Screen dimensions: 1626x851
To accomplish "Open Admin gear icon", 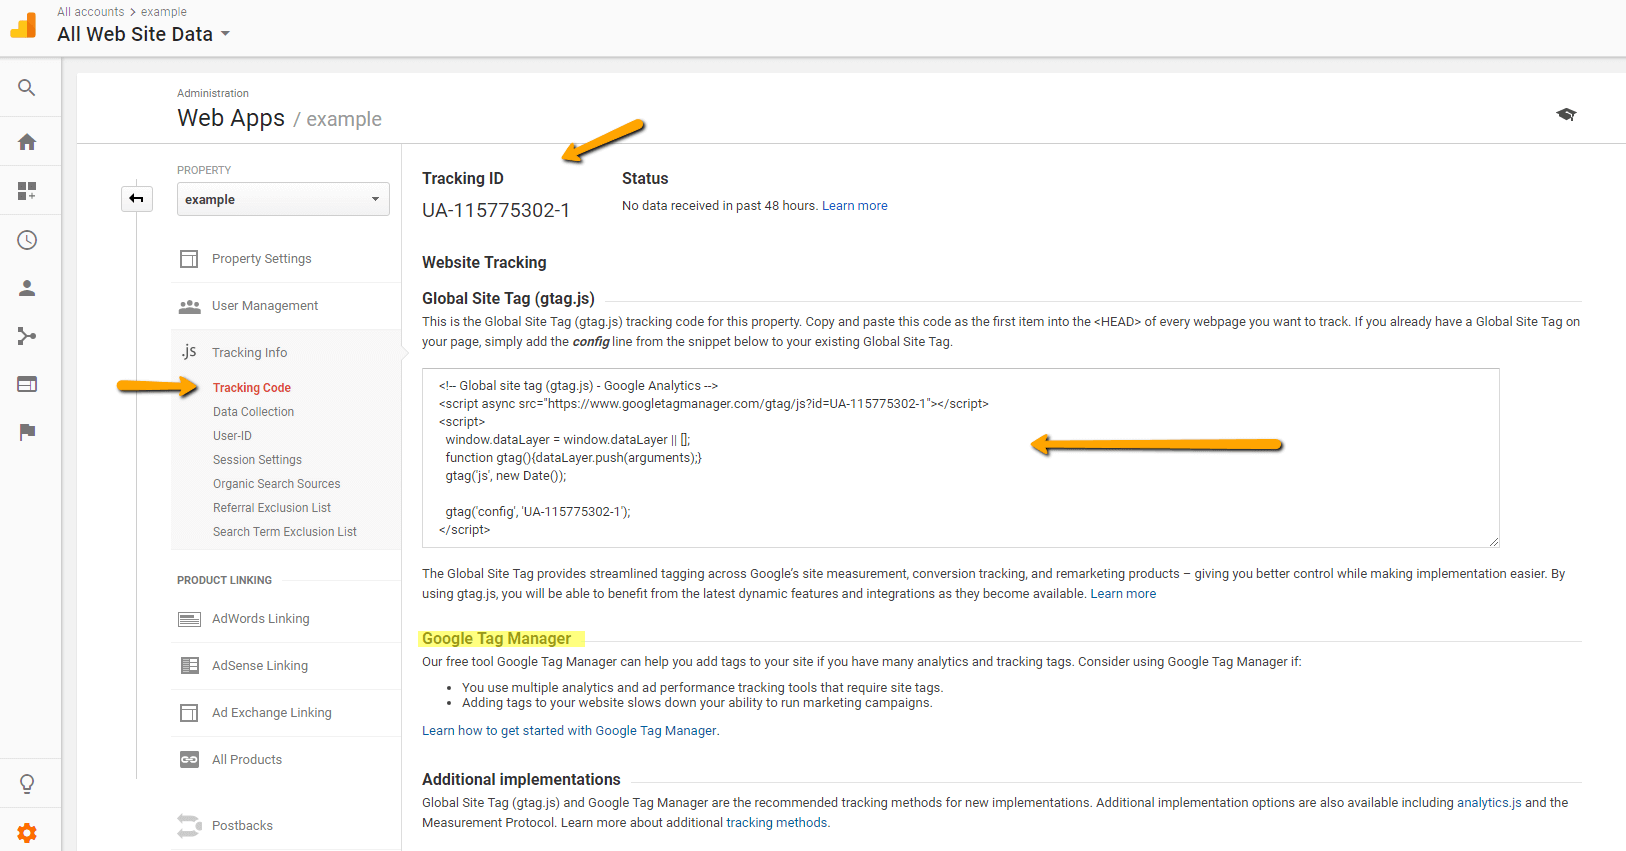I will 27,833.
